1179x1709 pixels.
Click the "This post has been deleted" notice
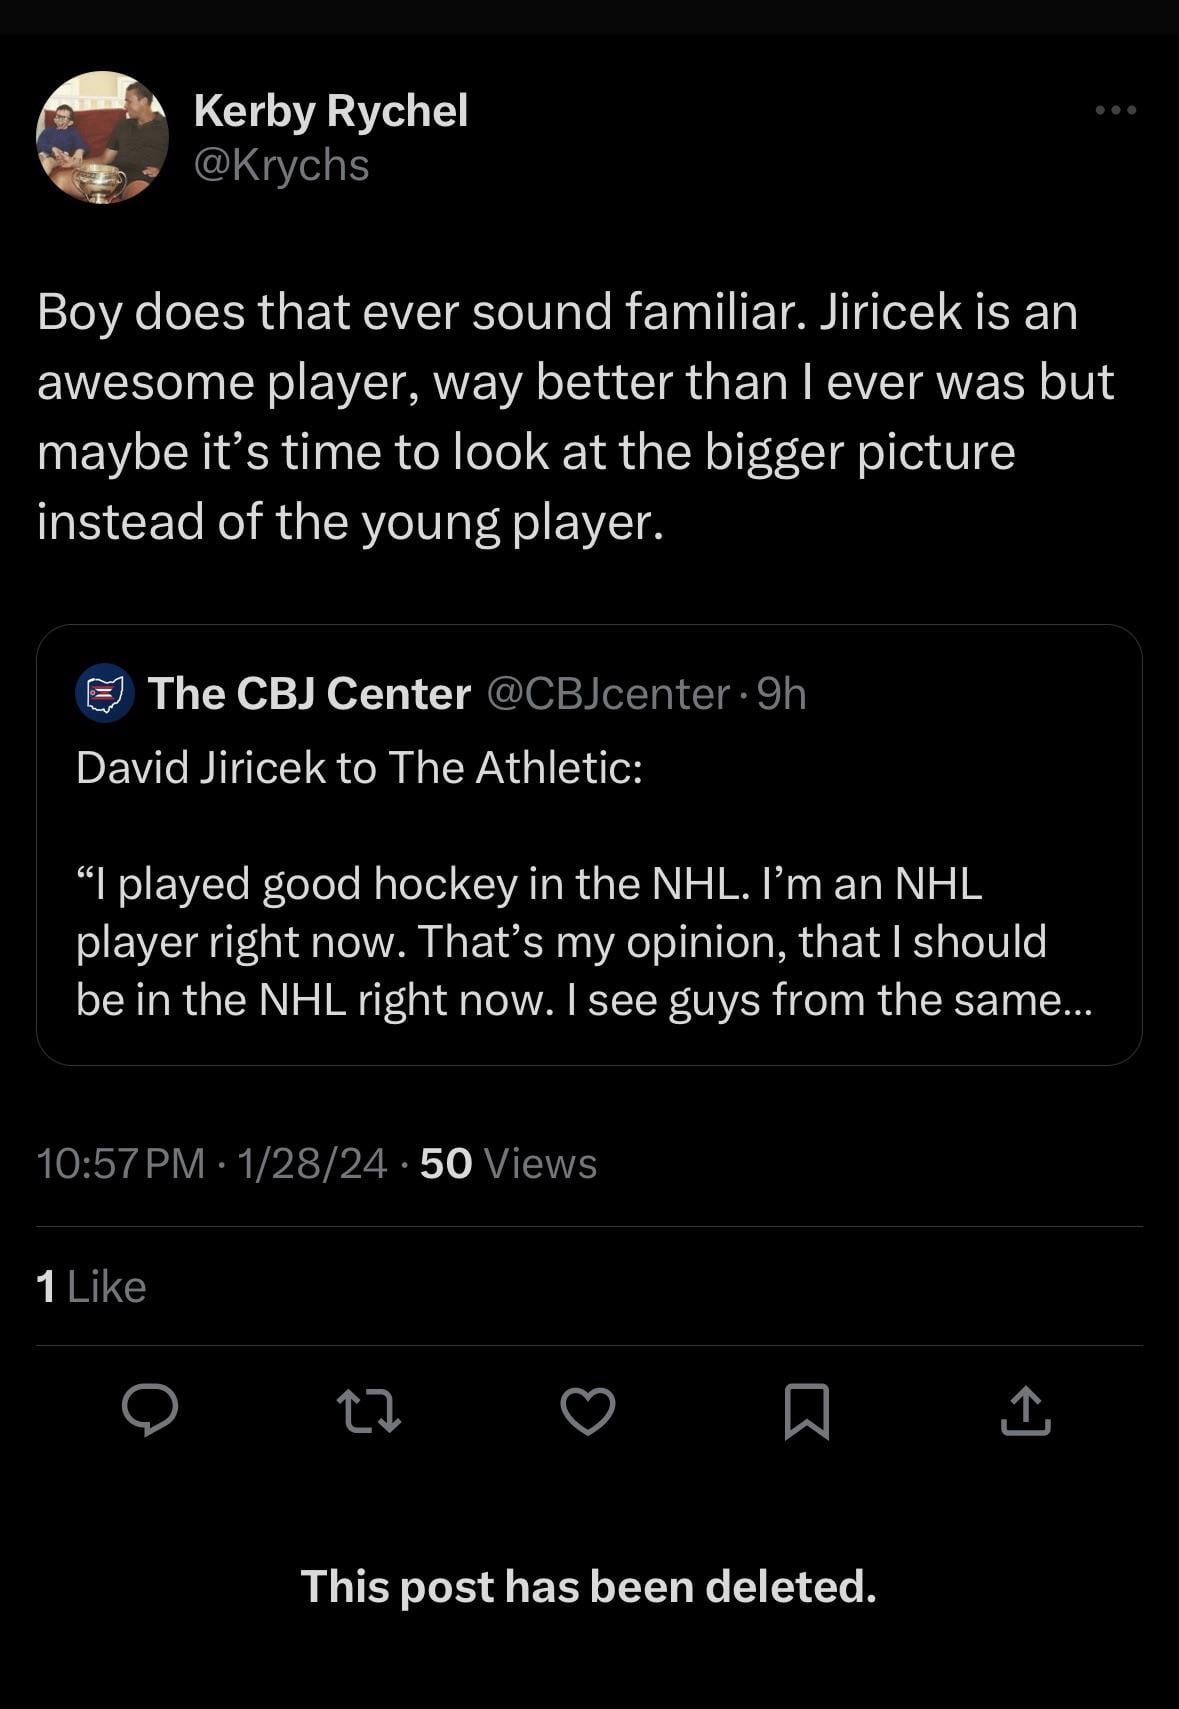pyautogui.click(x=588, y=1586)
